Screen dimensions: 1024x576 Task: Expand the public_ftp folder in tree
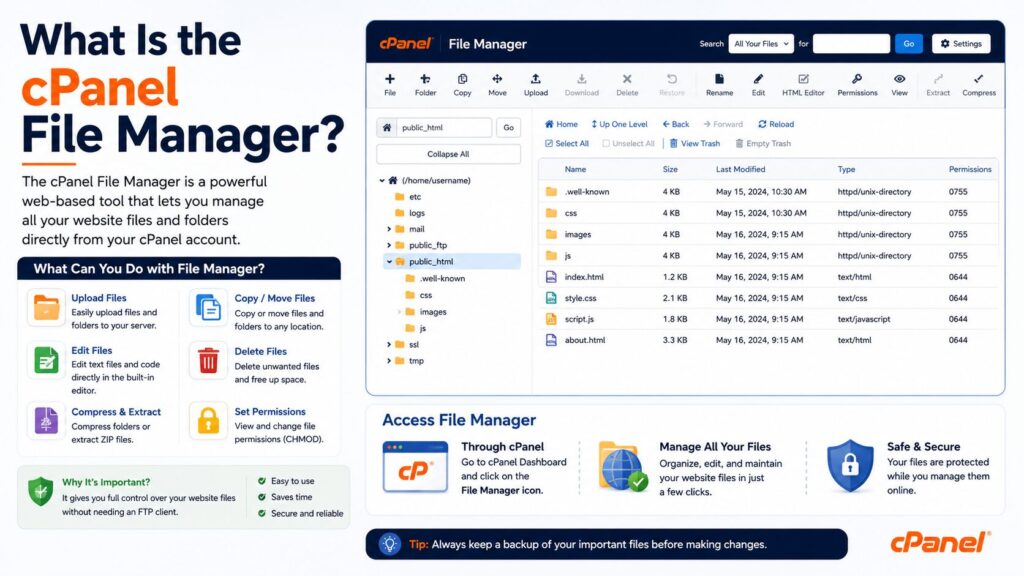tap(389, 245)
